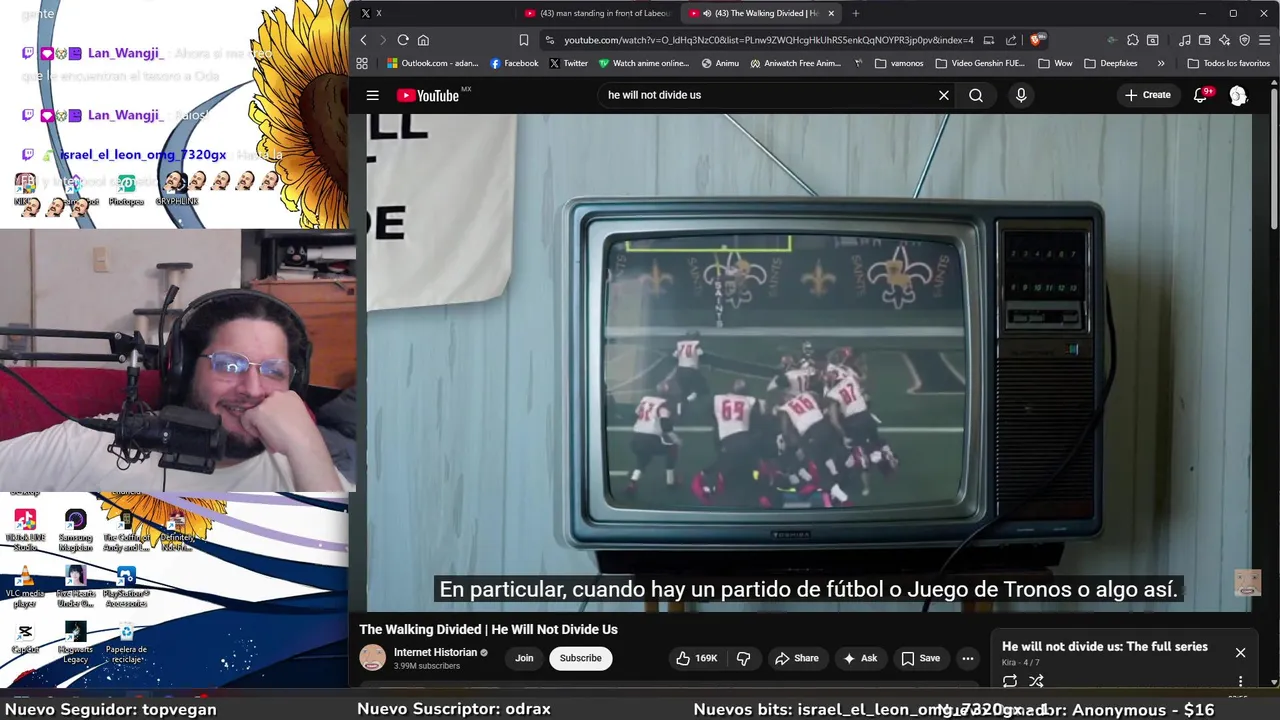
Task: Expand the Deepfakes bookmark folder
Action: 1111,63
